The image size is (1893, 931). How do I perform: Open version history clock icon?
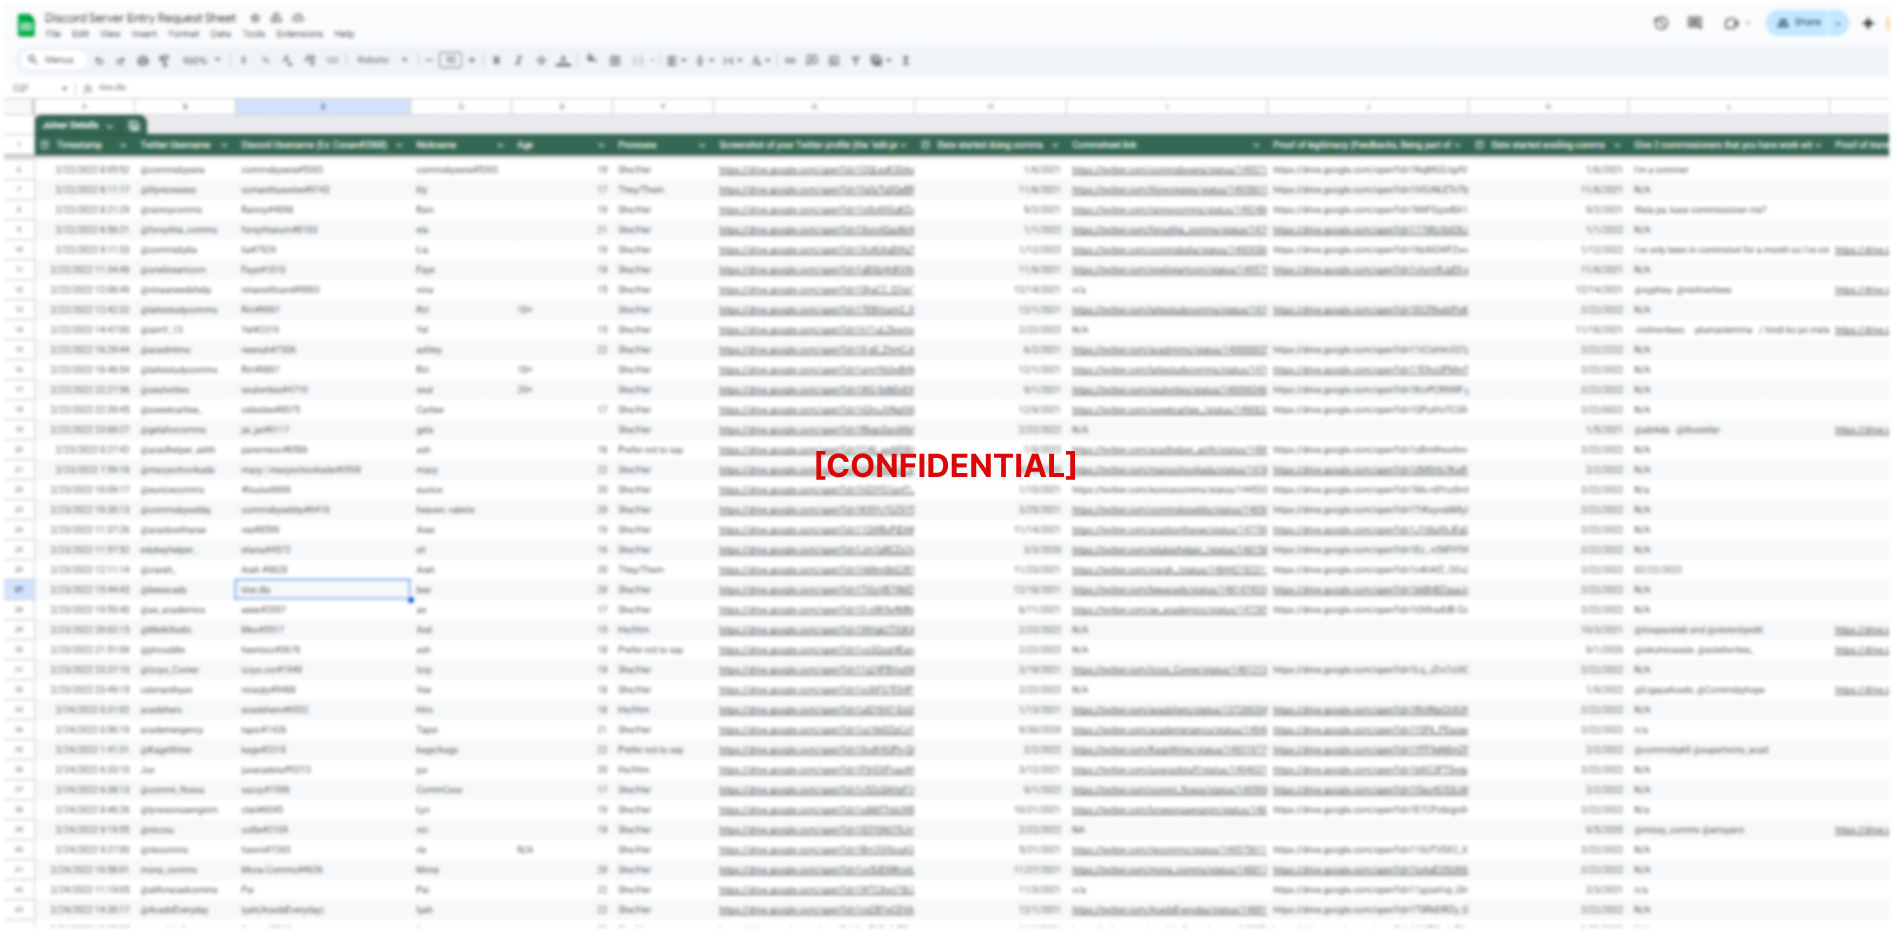1661,23
